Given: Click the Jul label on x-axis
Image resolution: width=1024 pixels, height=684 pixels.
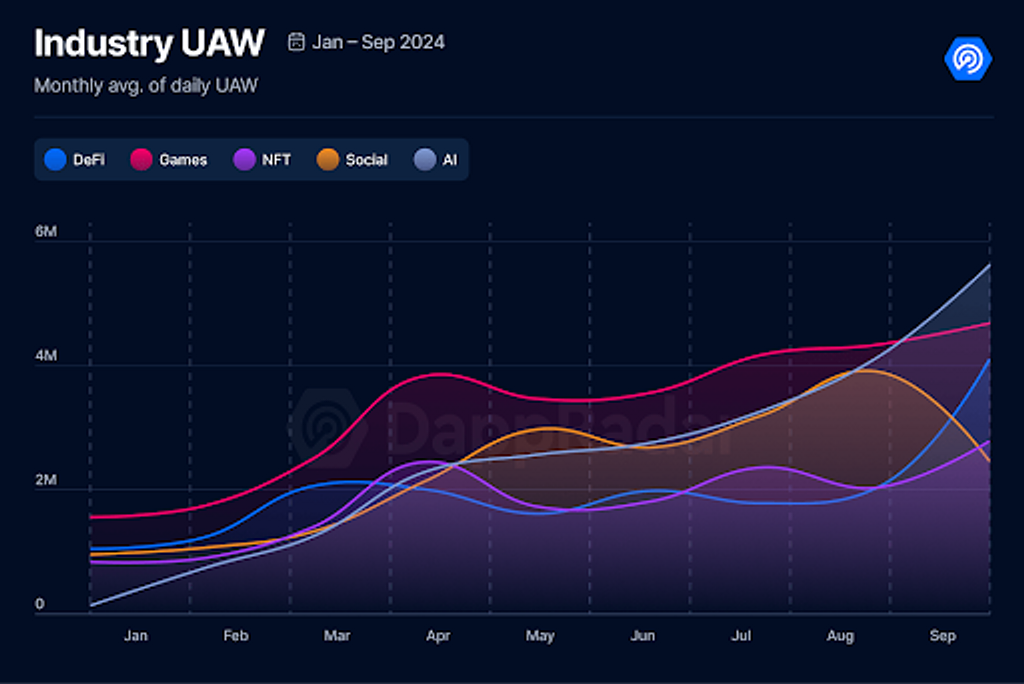Looking at the screenshot, I should point(741,636).
